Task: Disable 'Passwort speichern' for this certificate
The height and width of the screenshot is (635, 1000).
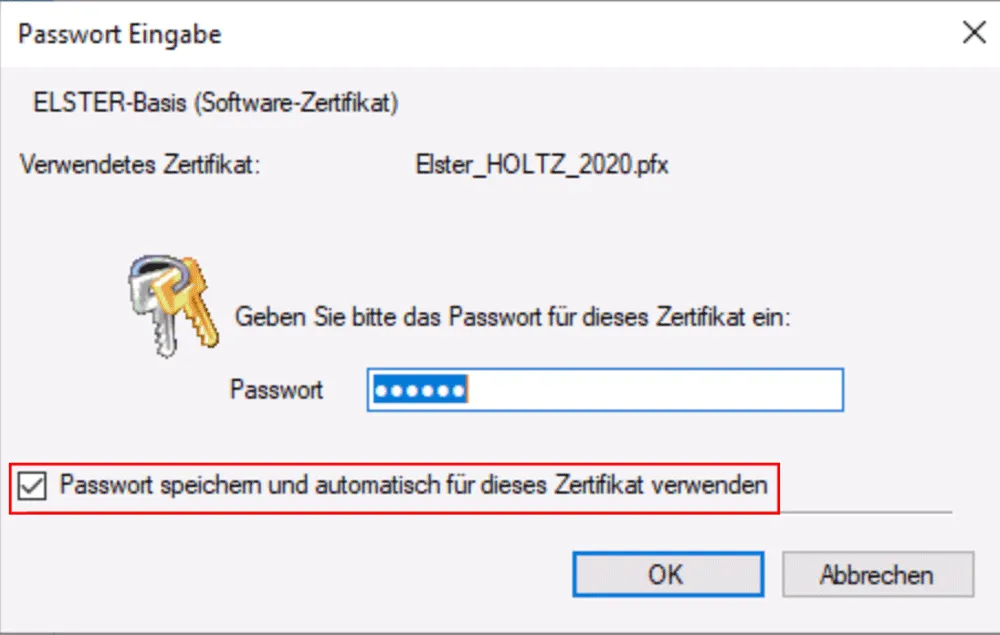Action: point(34,486)
